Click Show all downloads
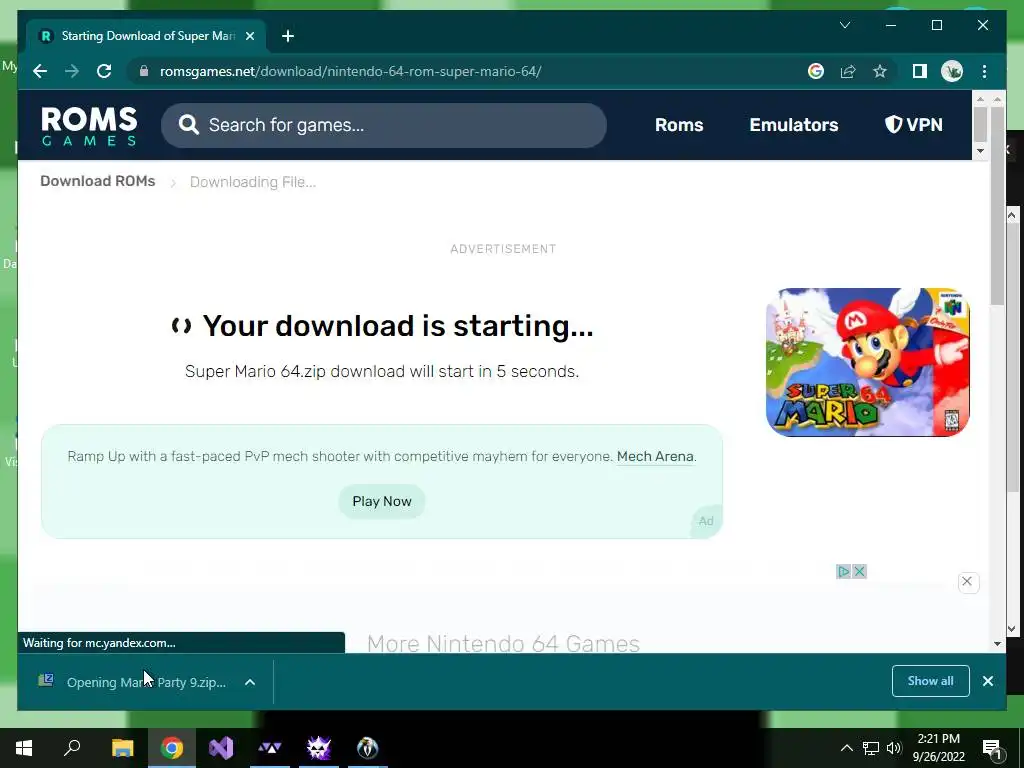 931,681
